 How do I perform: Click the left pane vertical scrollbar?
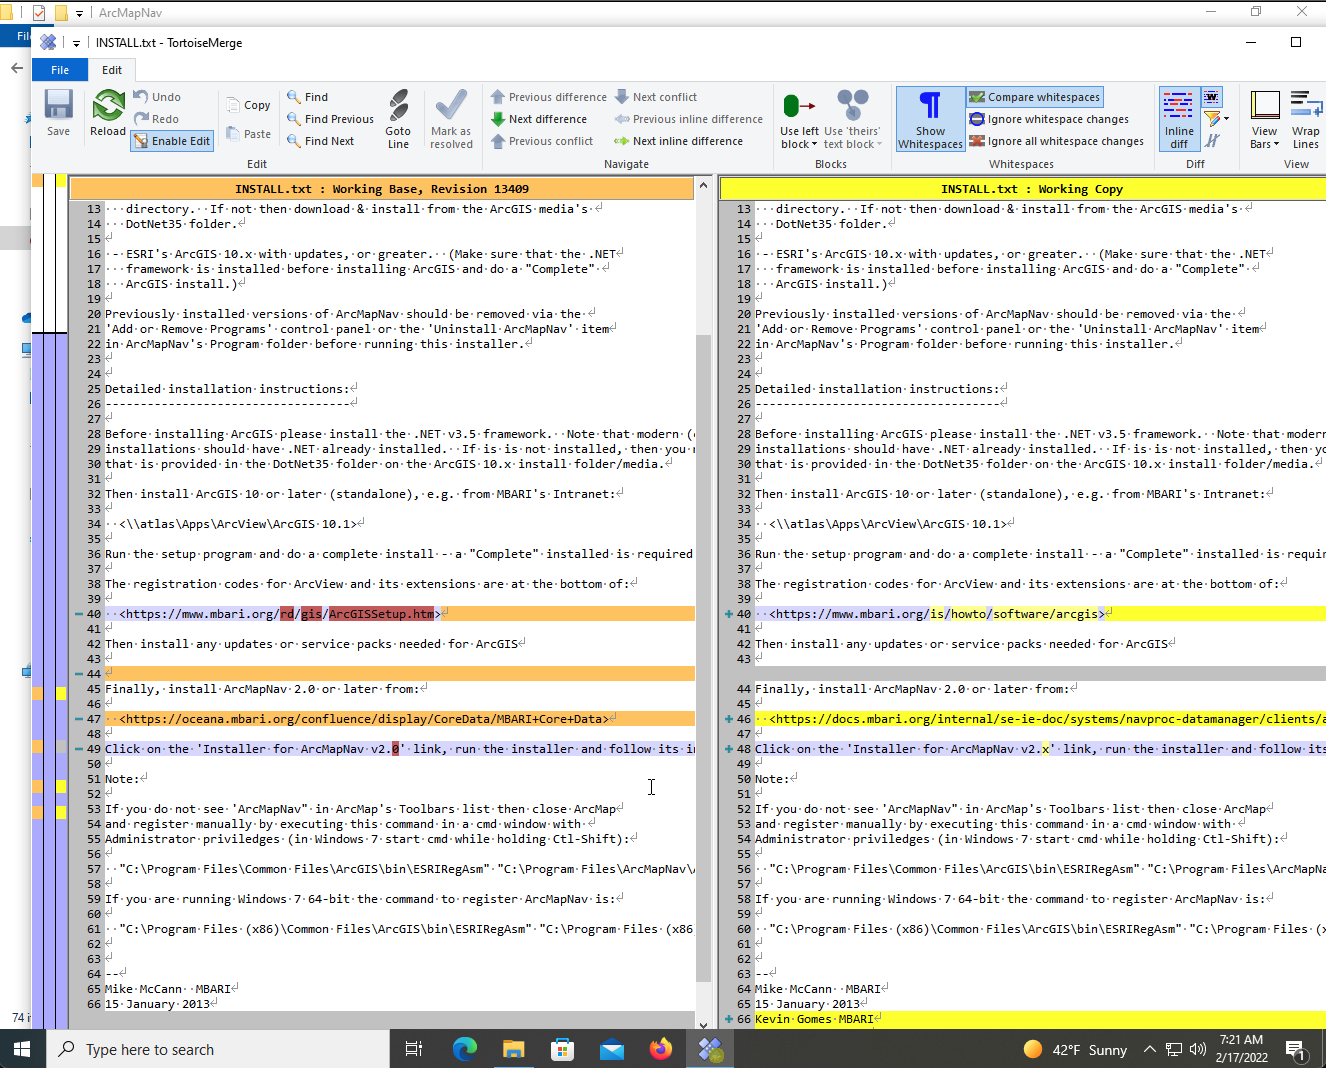pyautogui.click(x=703, y=600)
